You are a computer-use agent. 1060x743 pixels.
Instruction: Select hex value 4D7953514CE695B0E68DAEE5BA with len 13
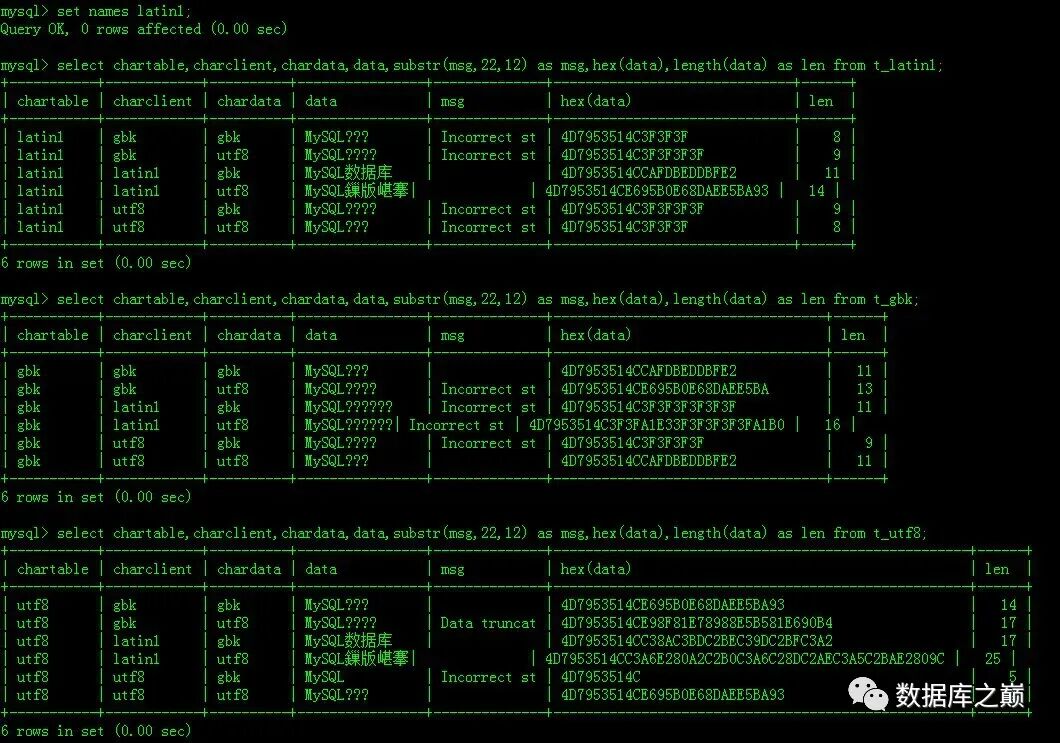pyautogui.click(x=665, y=389)
